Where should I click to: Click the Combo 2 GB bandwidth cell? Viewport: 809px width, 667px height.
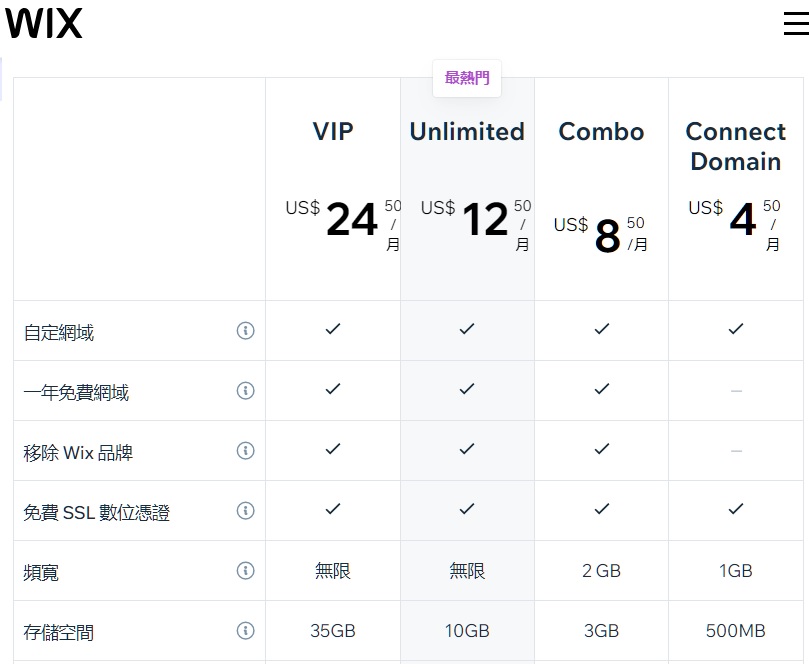tap(602, 571)
